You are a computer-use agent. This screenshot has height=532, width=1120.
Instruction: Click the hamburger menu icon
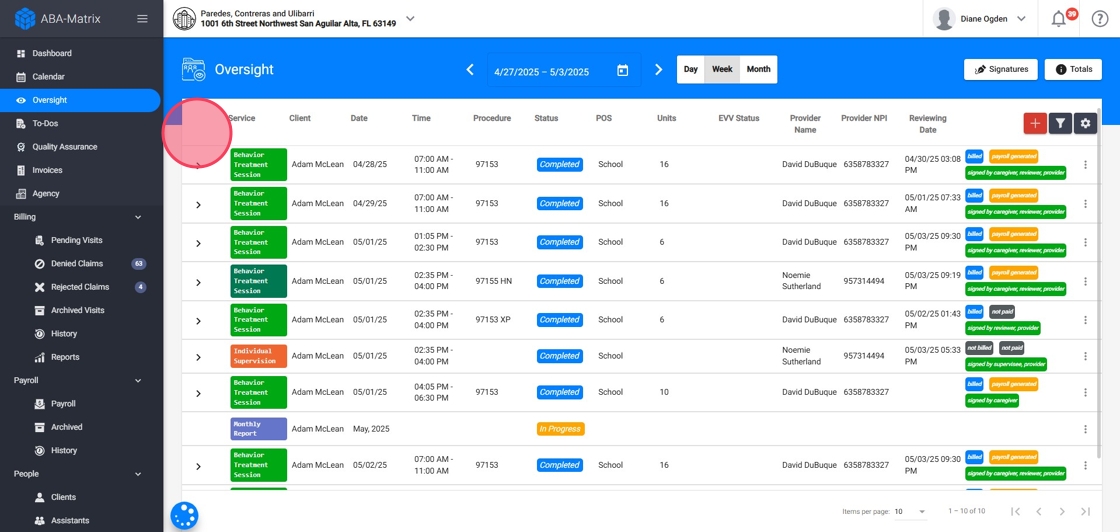pos(142,19)
